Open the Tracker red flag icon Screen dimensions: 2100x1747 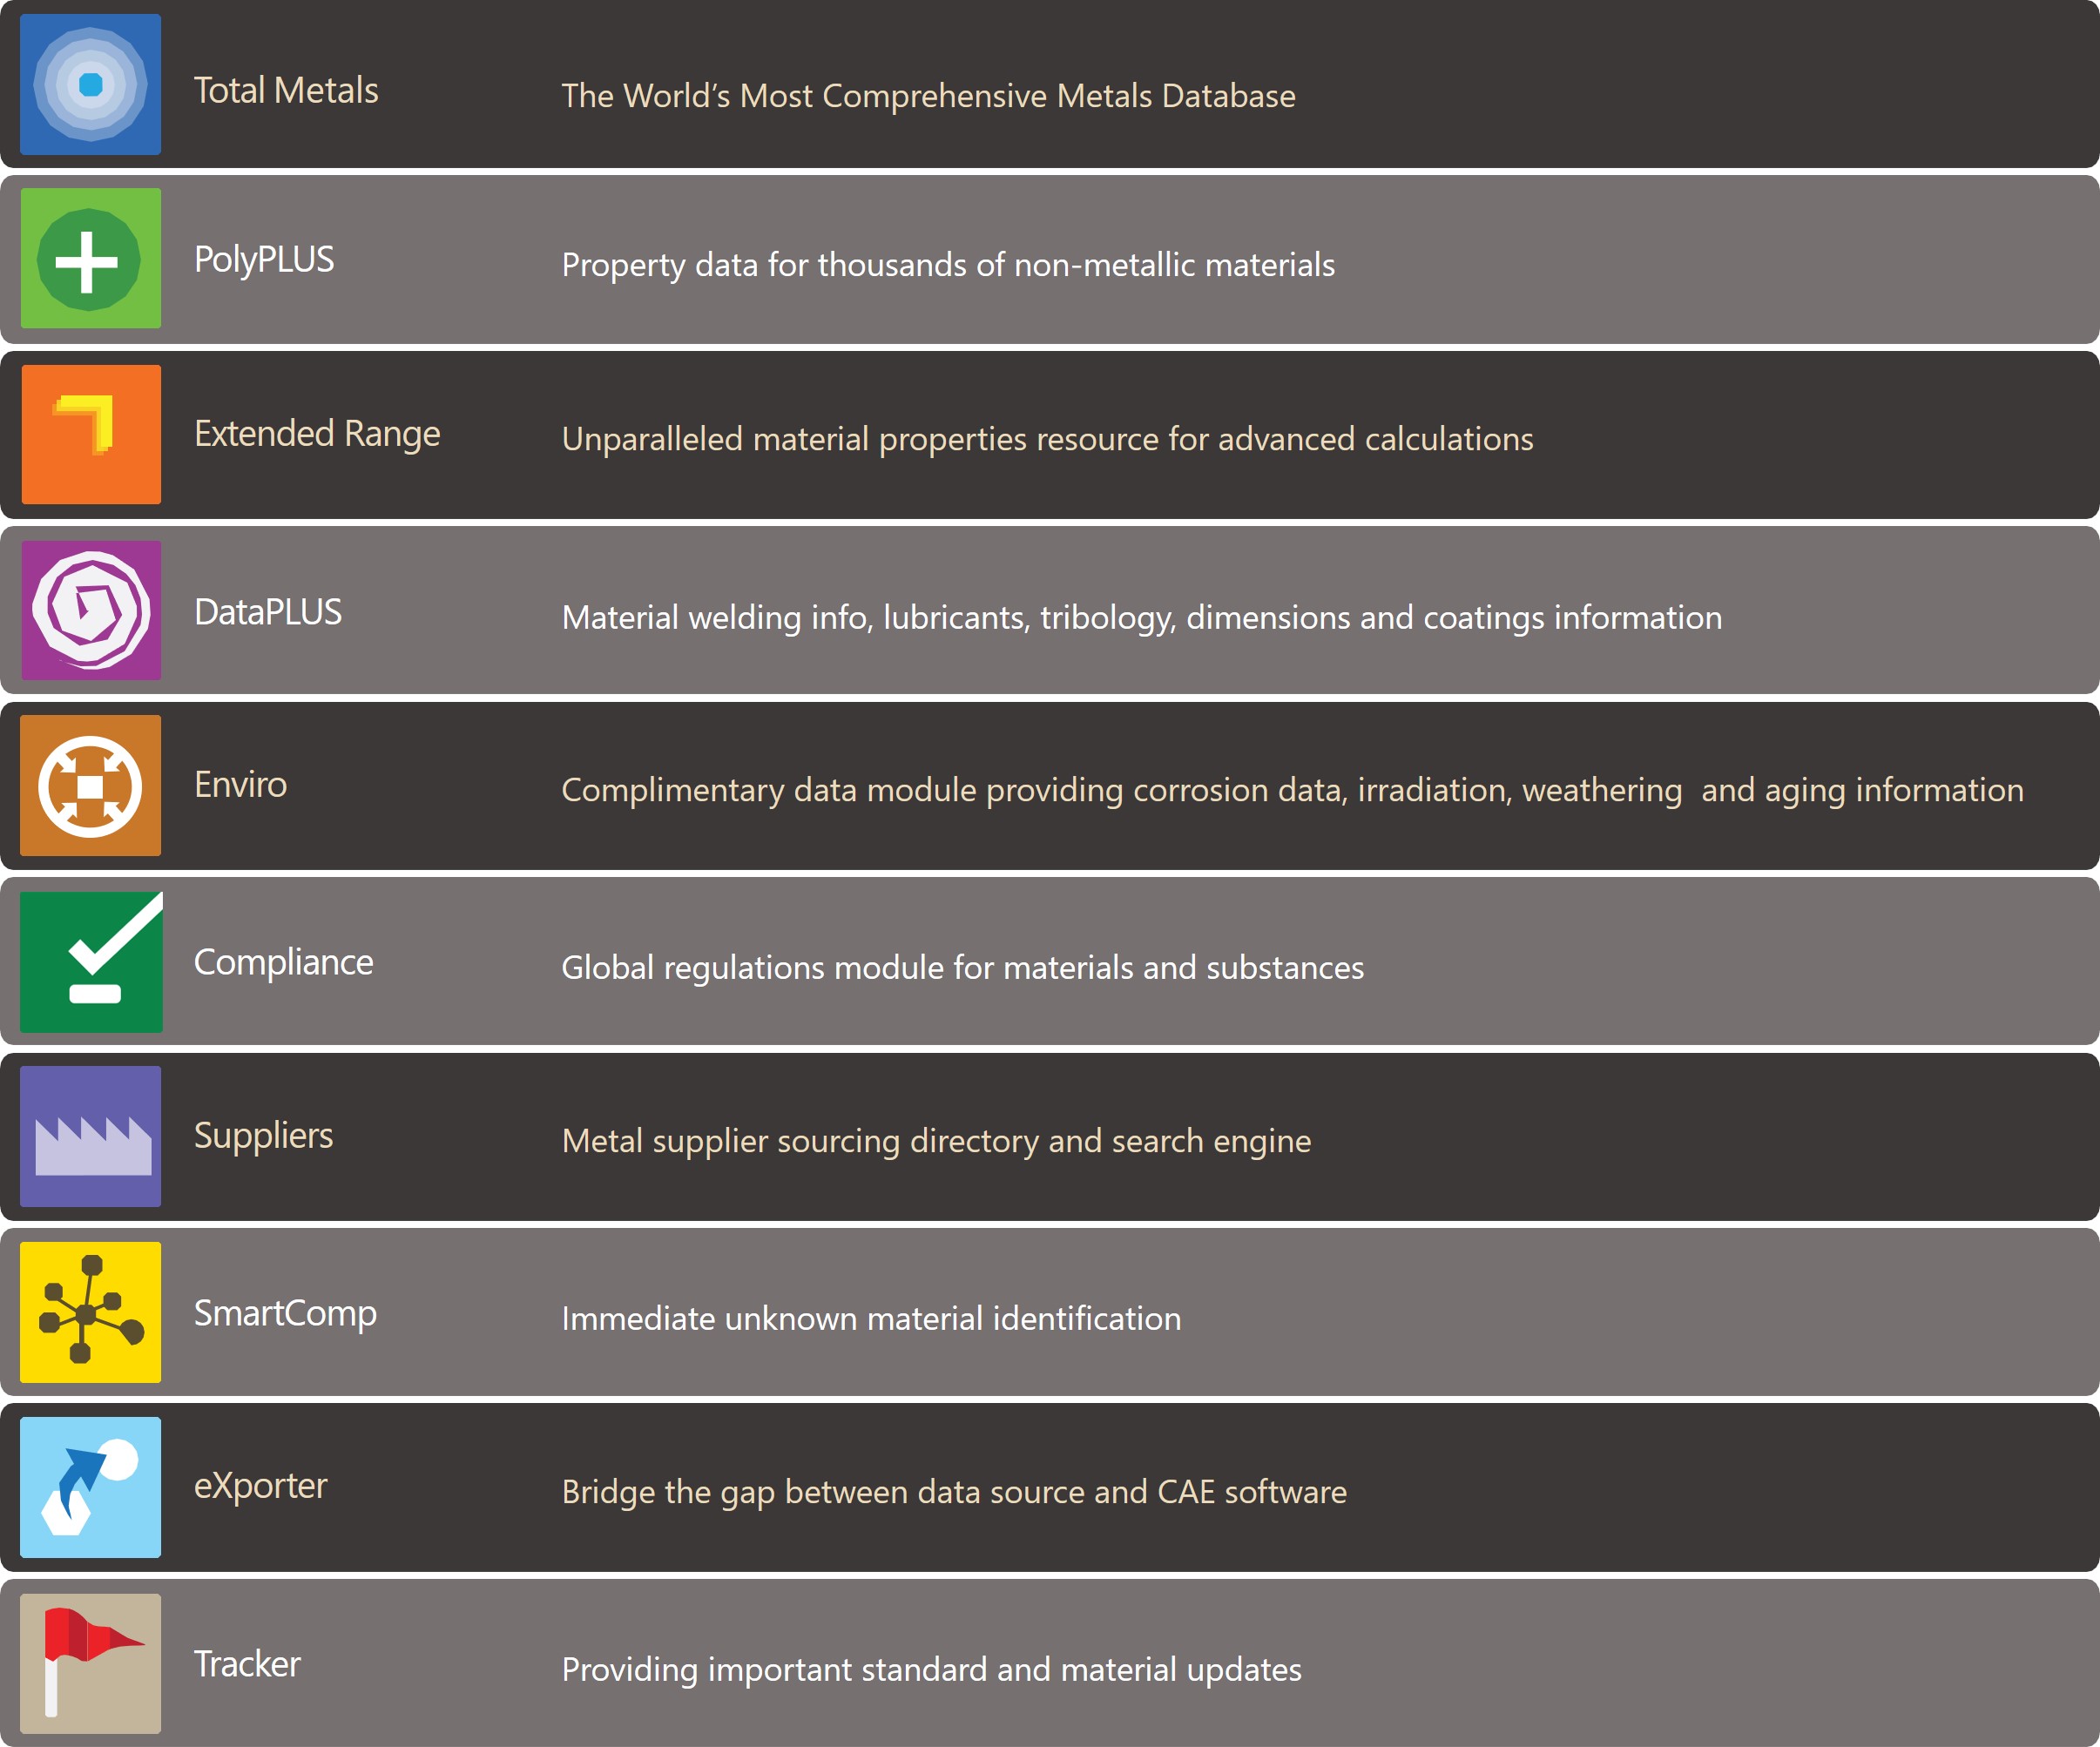click(90, 1664)
